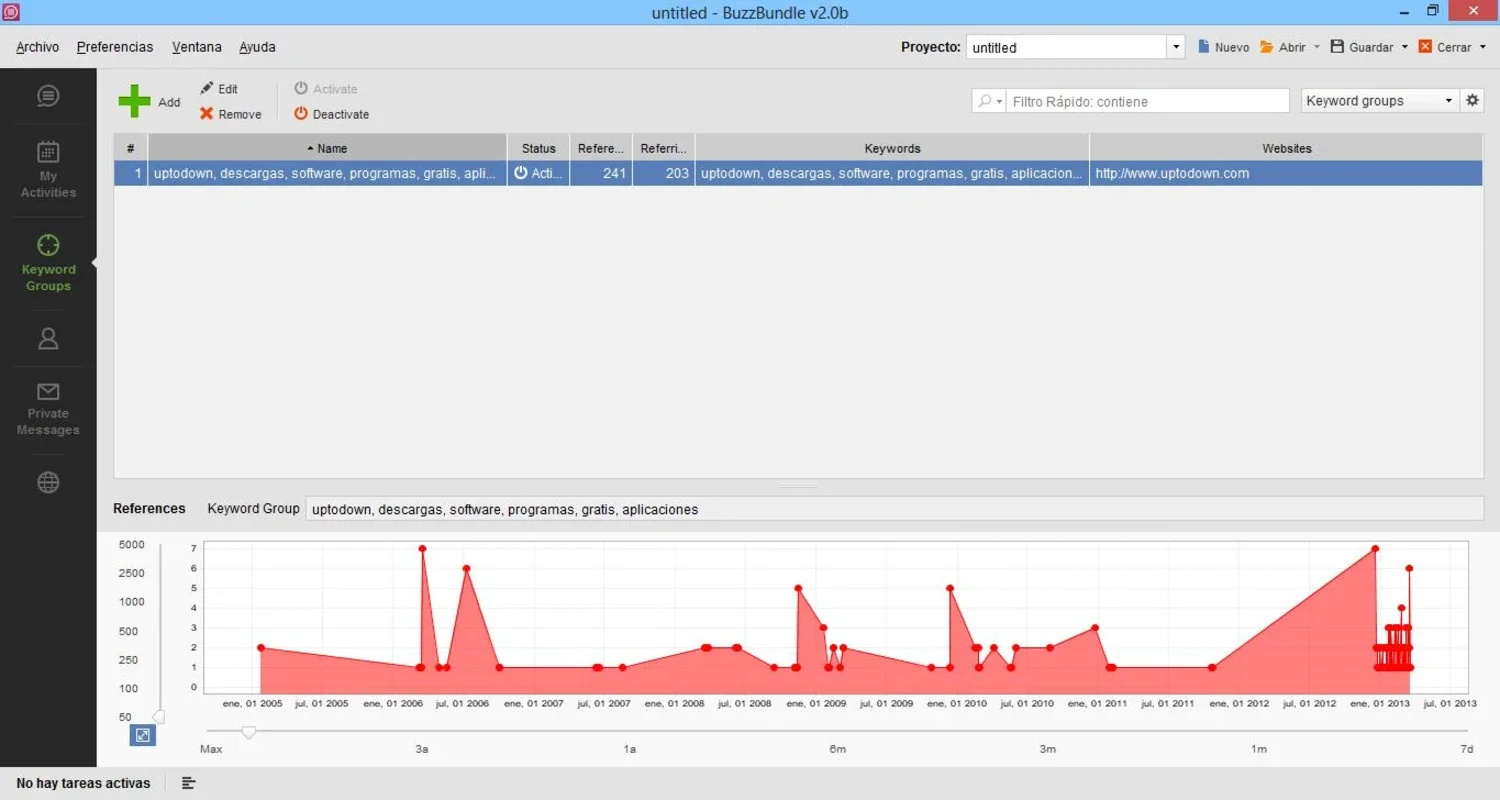1500x800 pixels.
Task: Click the globe sidebar icon
Action: [x=48, y=482]
